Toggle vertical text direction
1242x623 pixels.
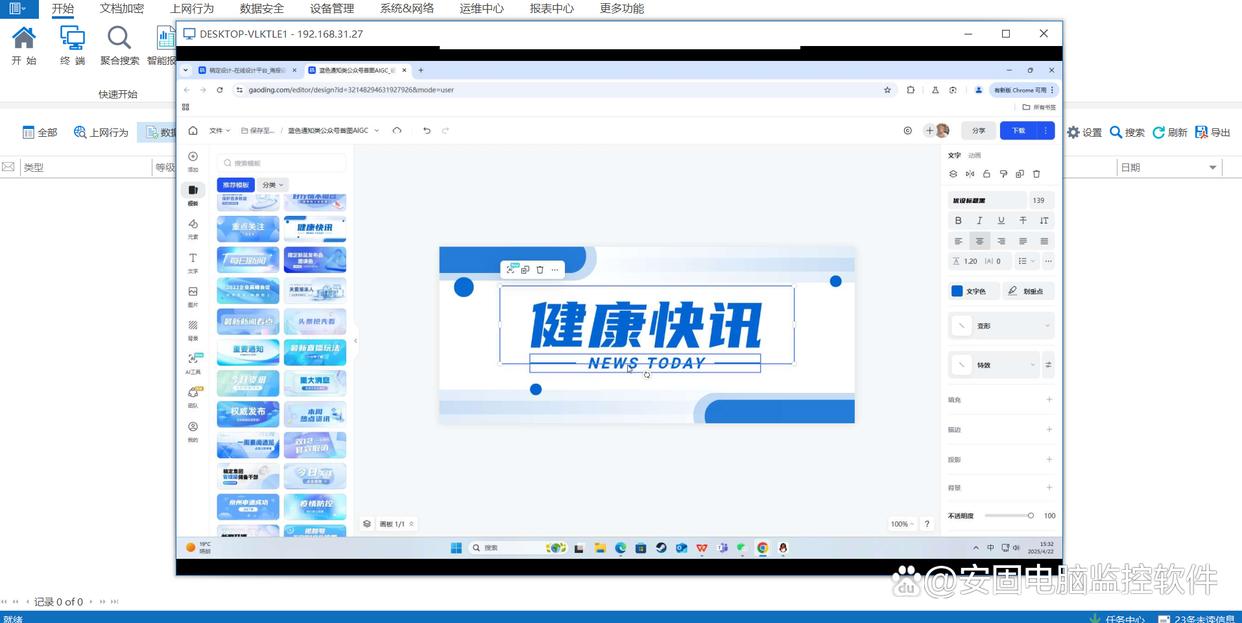tap(1044, 220)
